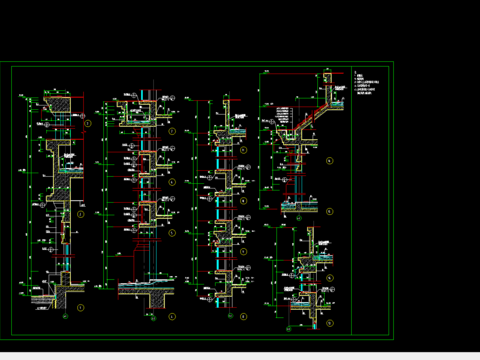Viewport: 480px width, 360px height.
Task: Click the outer green drawing border at its top edge
Action: point(197,62)
